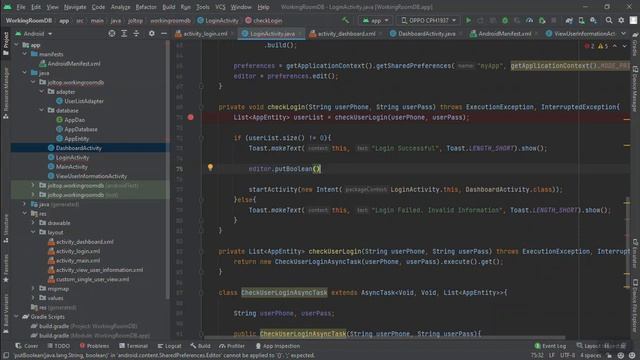
Task: Expand the drawable folder
Action: coord(33,223)
